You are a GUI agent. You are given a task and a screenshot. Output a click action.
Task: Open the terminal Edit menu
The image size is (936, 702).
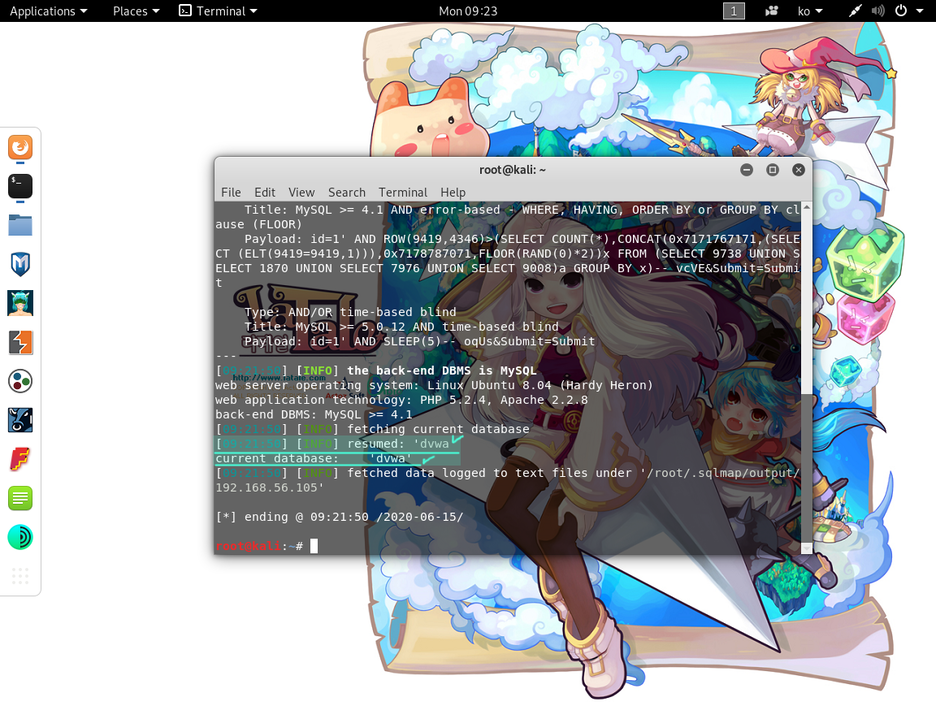point(264,192)
